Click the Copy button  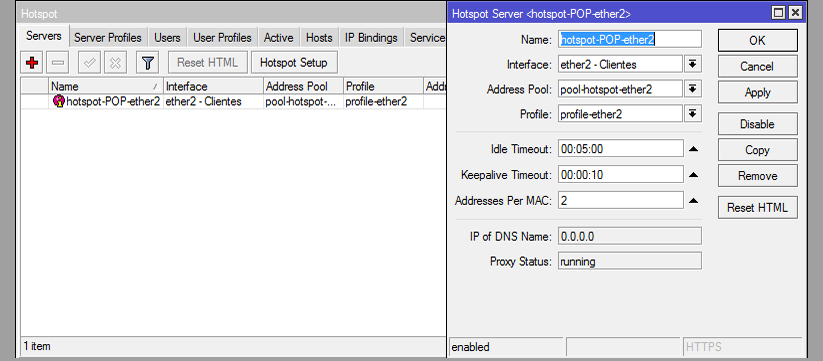click(757, 150)
